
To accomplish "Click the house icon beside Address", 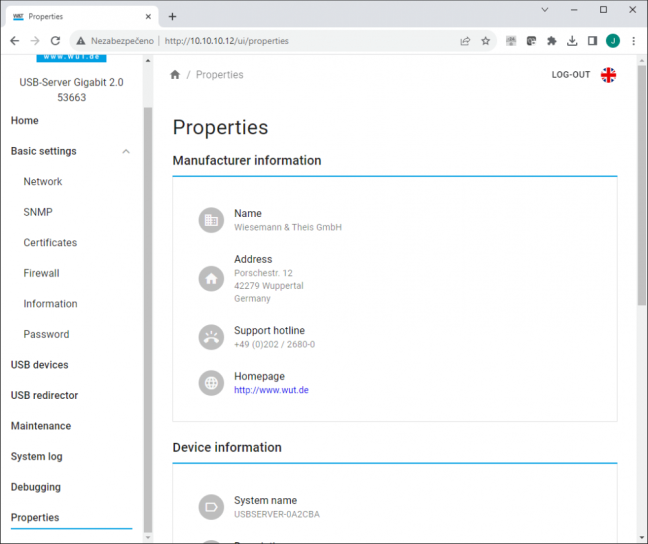I will (x=211, y=279).
